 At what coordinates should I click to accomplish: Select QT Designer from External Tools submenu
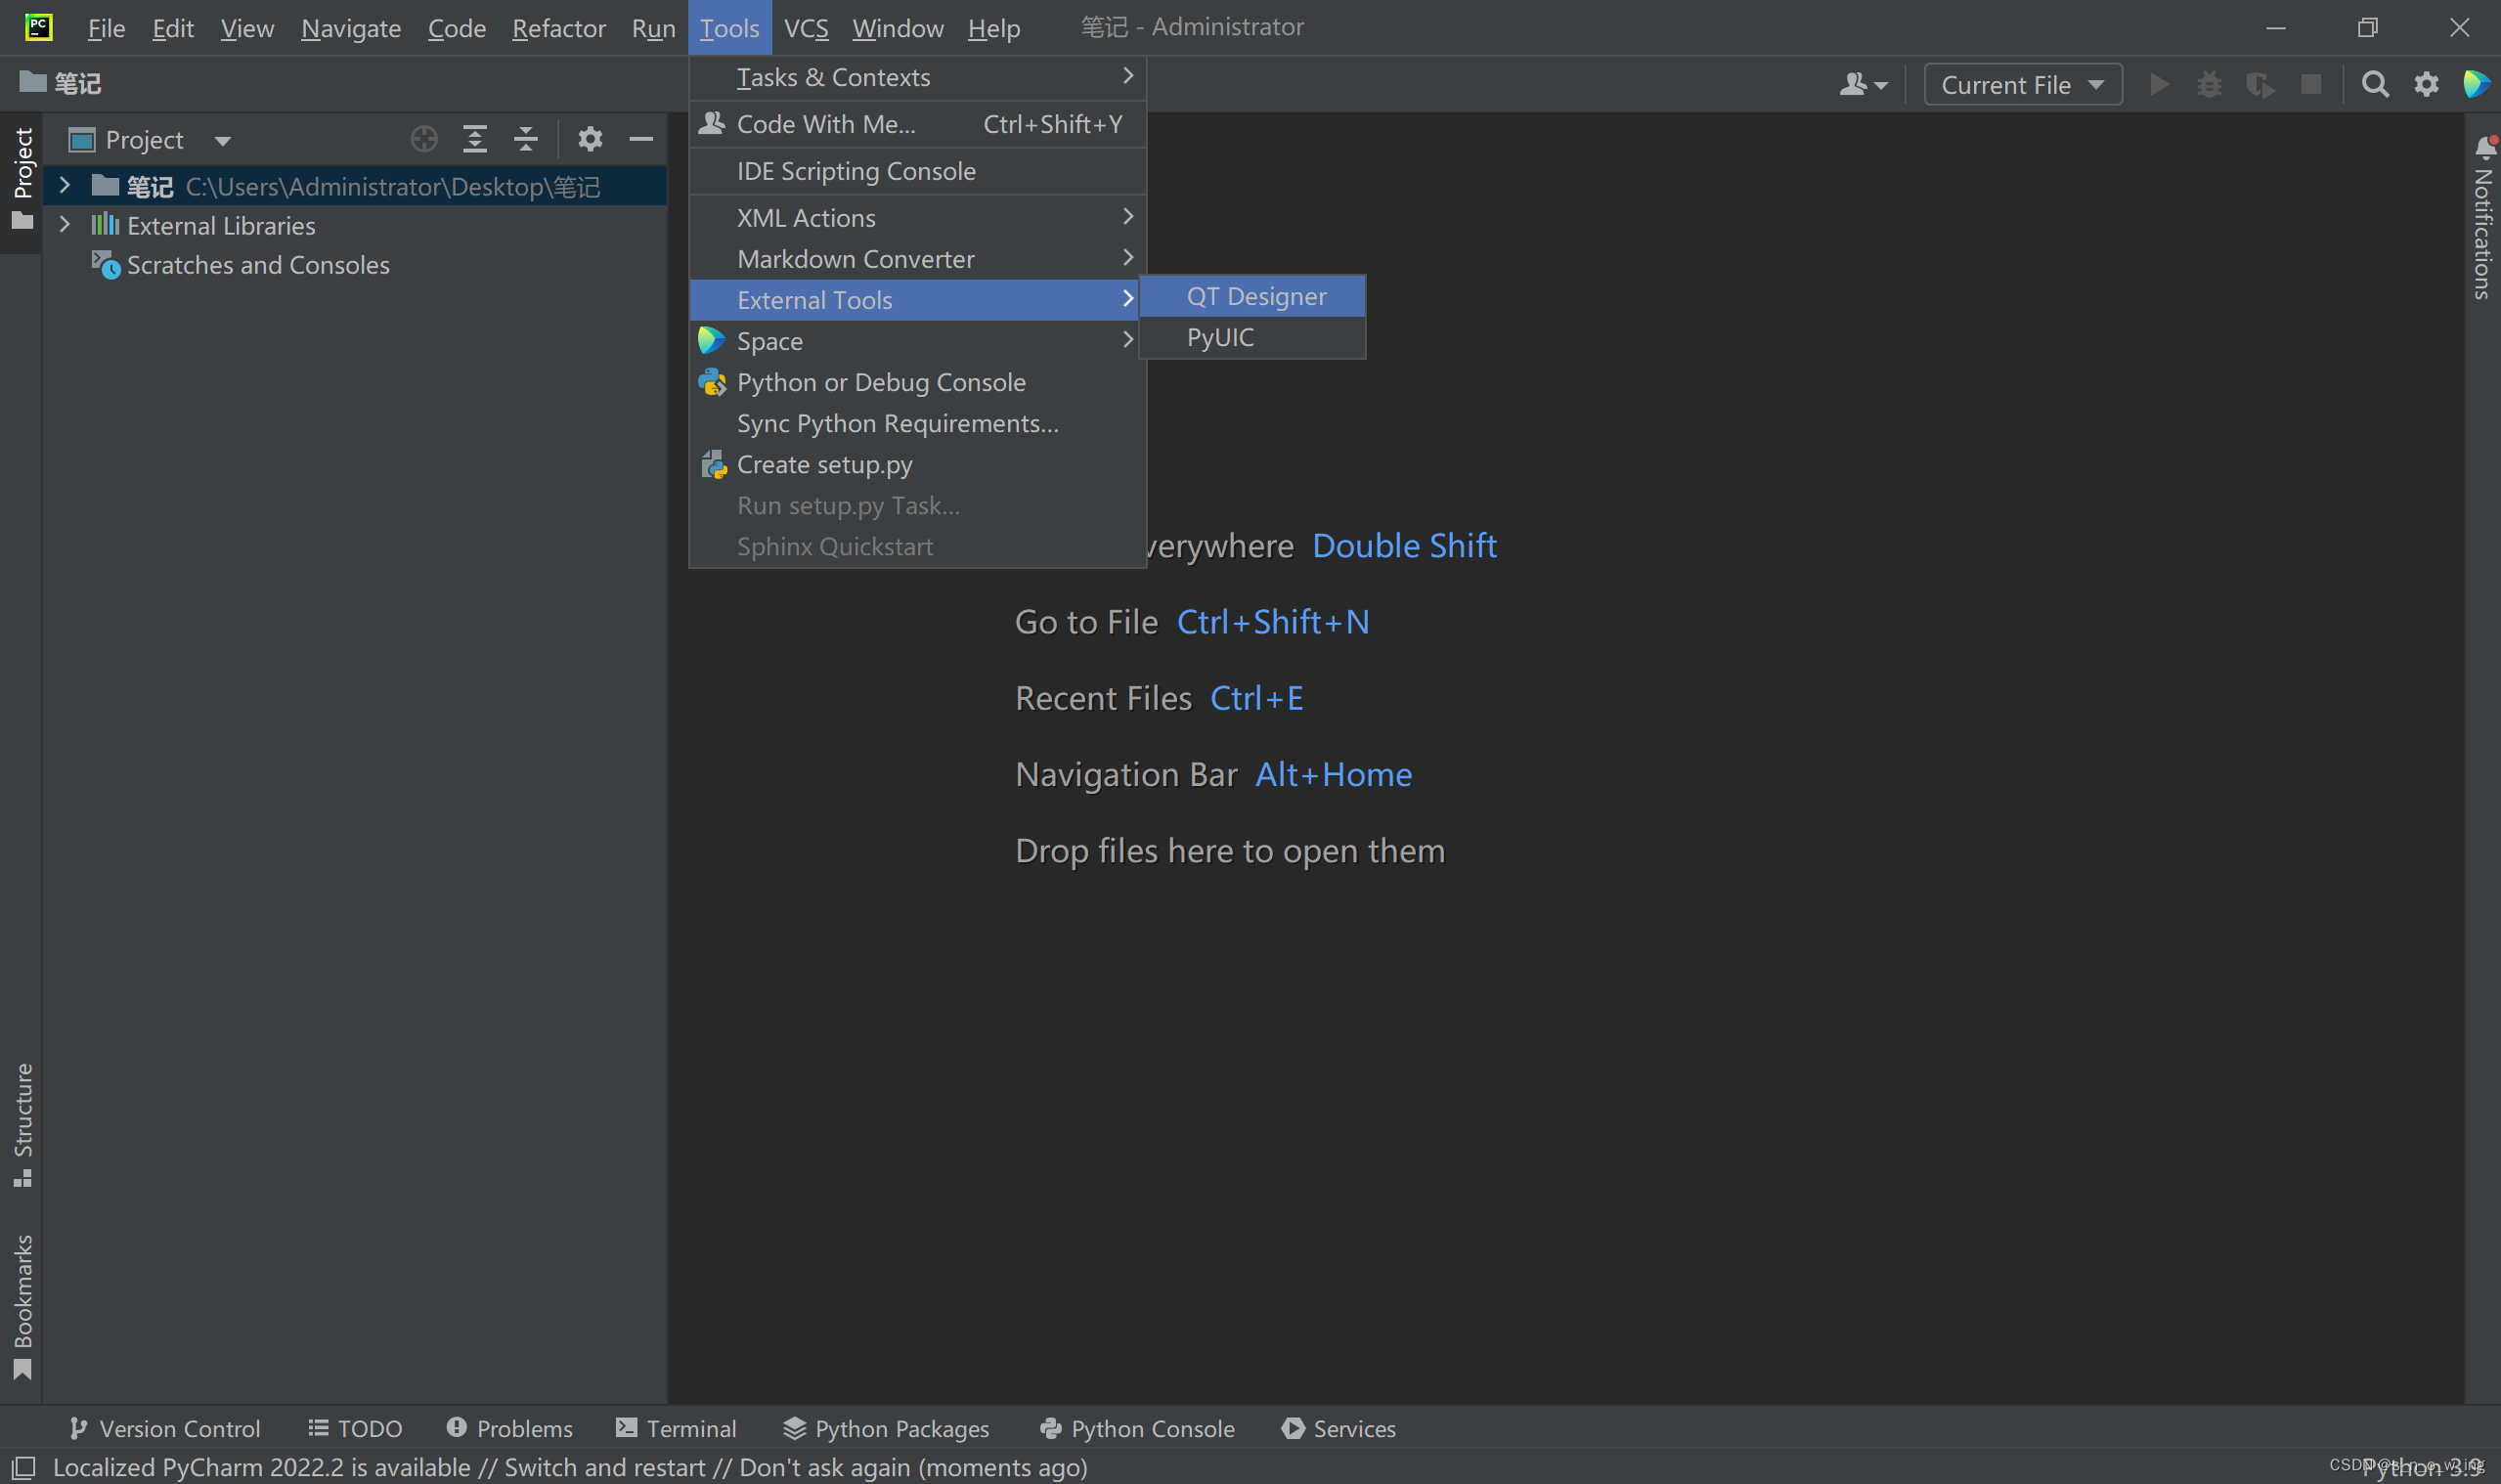[x=1255, y=297]
